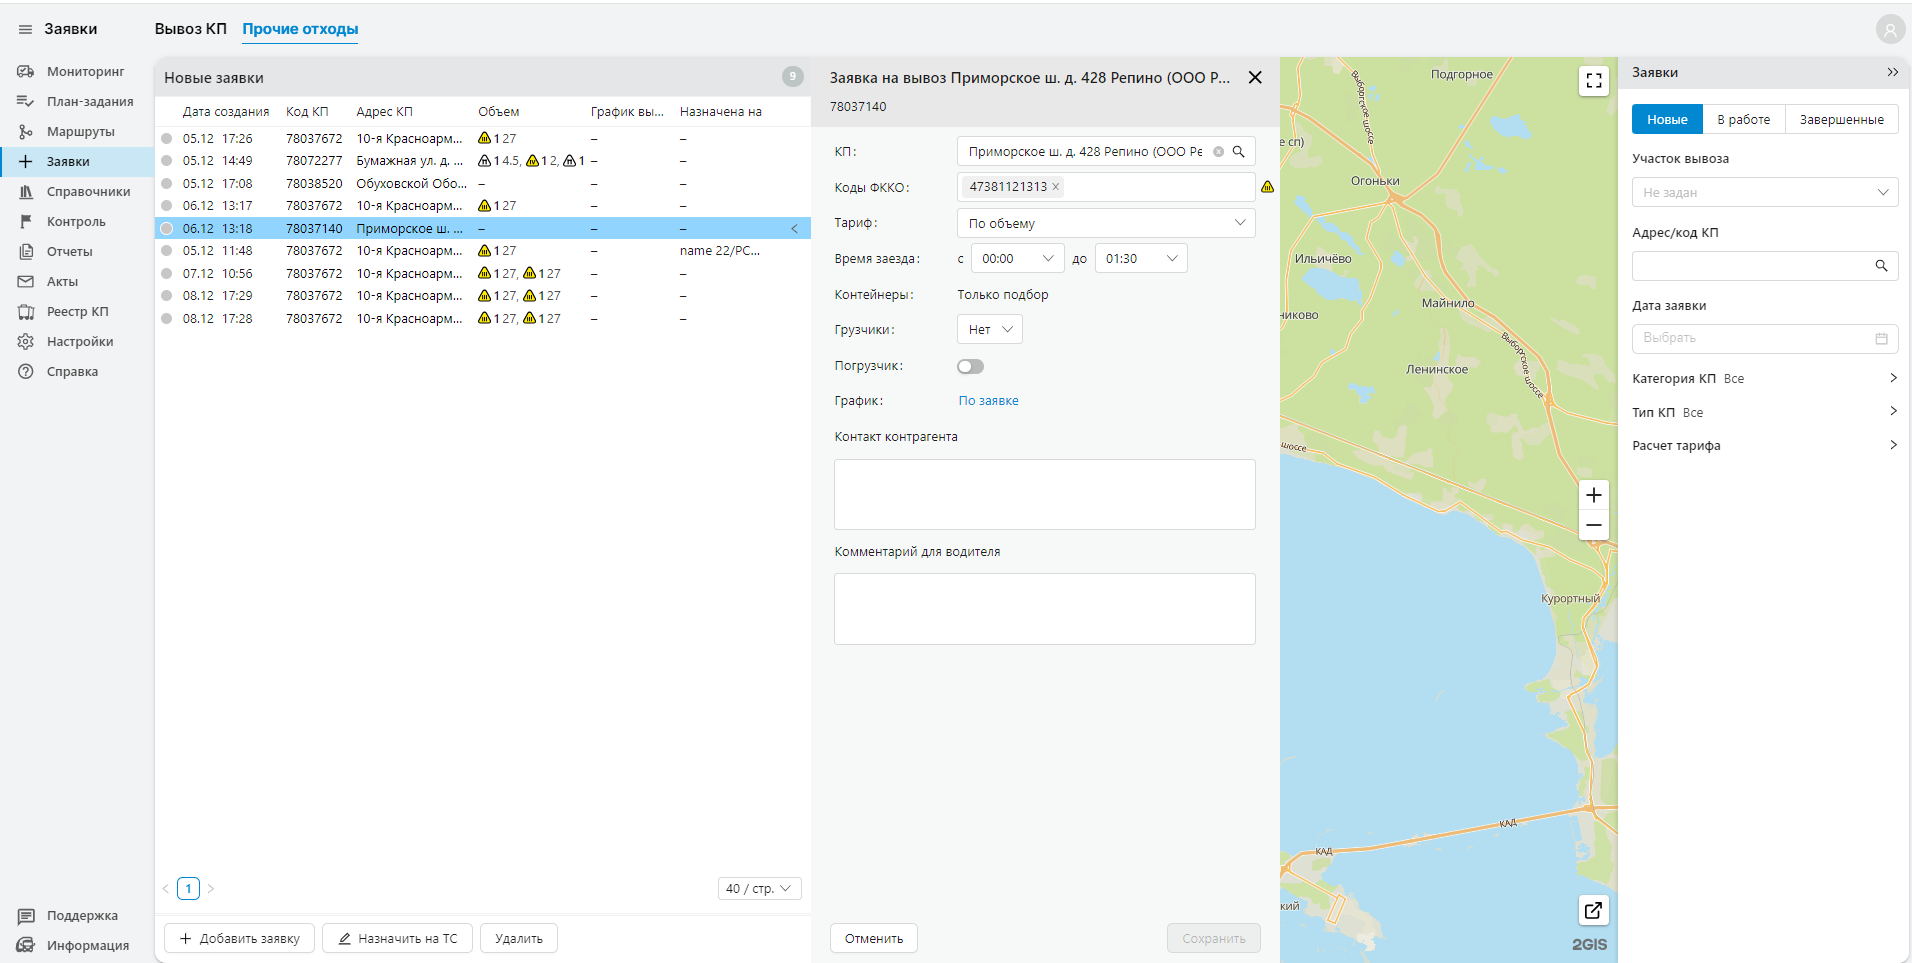Screen dimensions: 1912x963
Task: Open fullscreen map view icon
Action: [x=1593, y=81]
